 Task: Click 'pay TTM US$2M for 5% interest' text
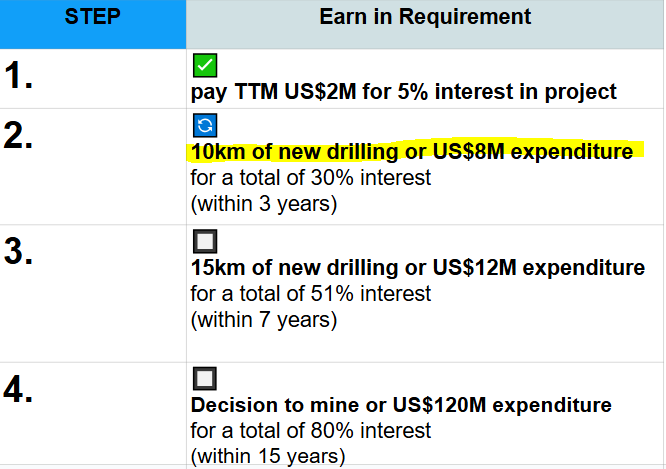click(x=404, y=92)
